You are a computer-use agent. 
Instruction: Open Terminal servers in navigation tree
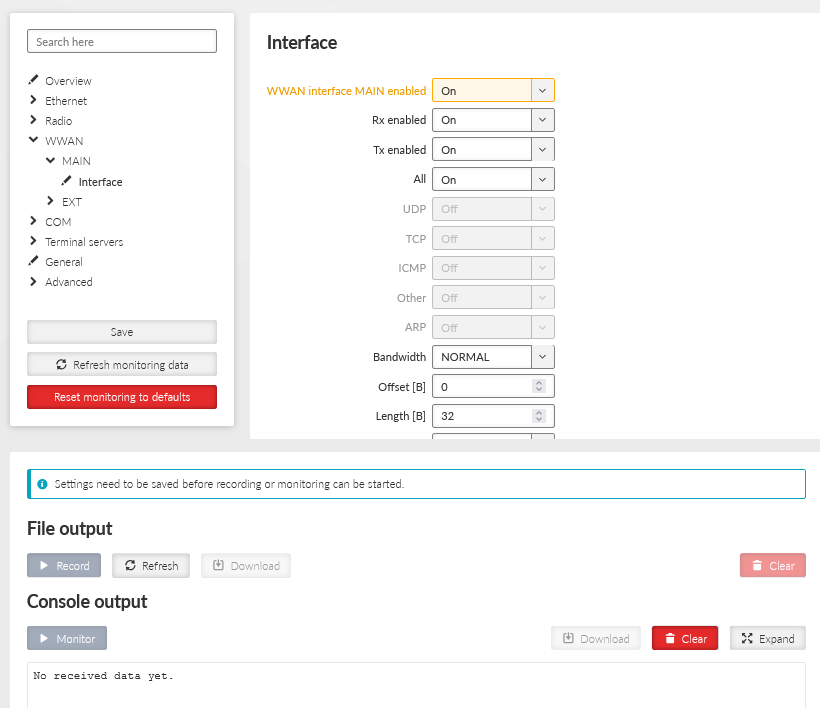(84, 242)
